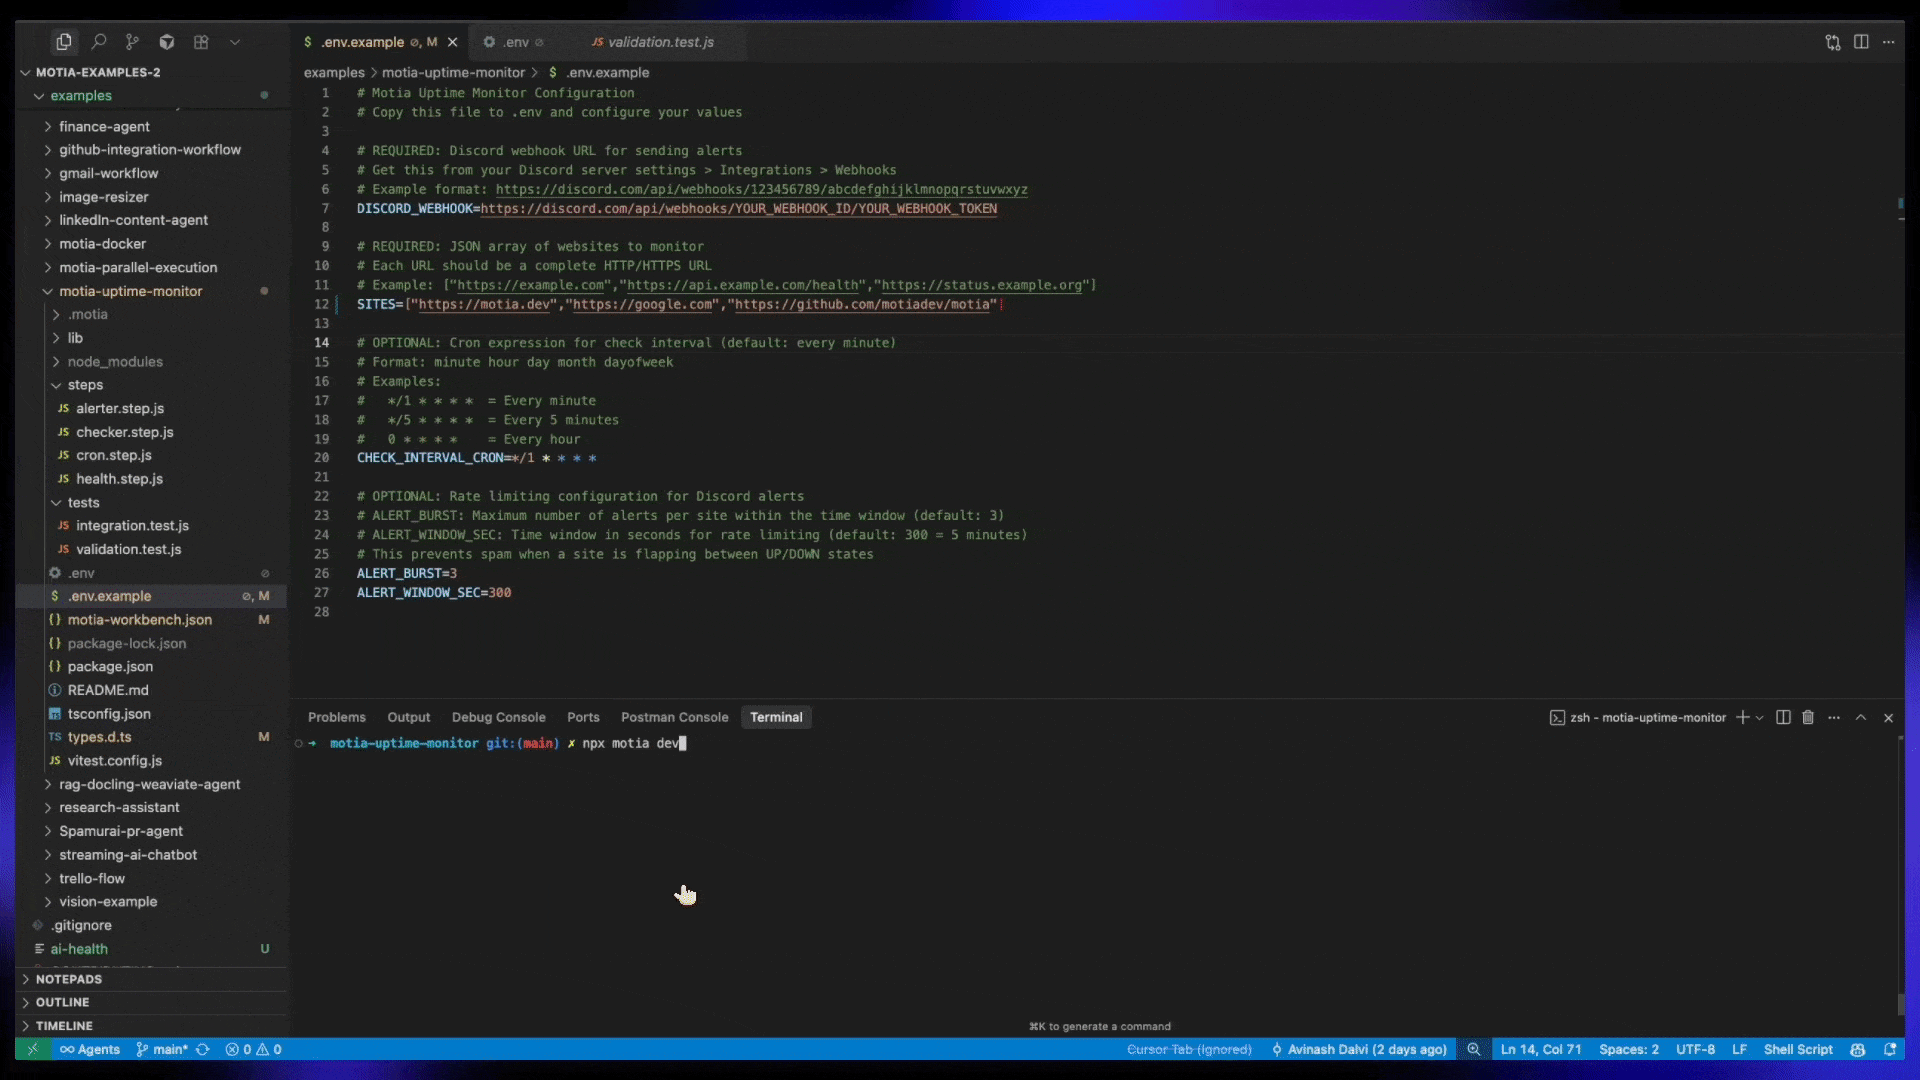
Task: Open the discord.com webhook example link
Action: click(760, 189)
